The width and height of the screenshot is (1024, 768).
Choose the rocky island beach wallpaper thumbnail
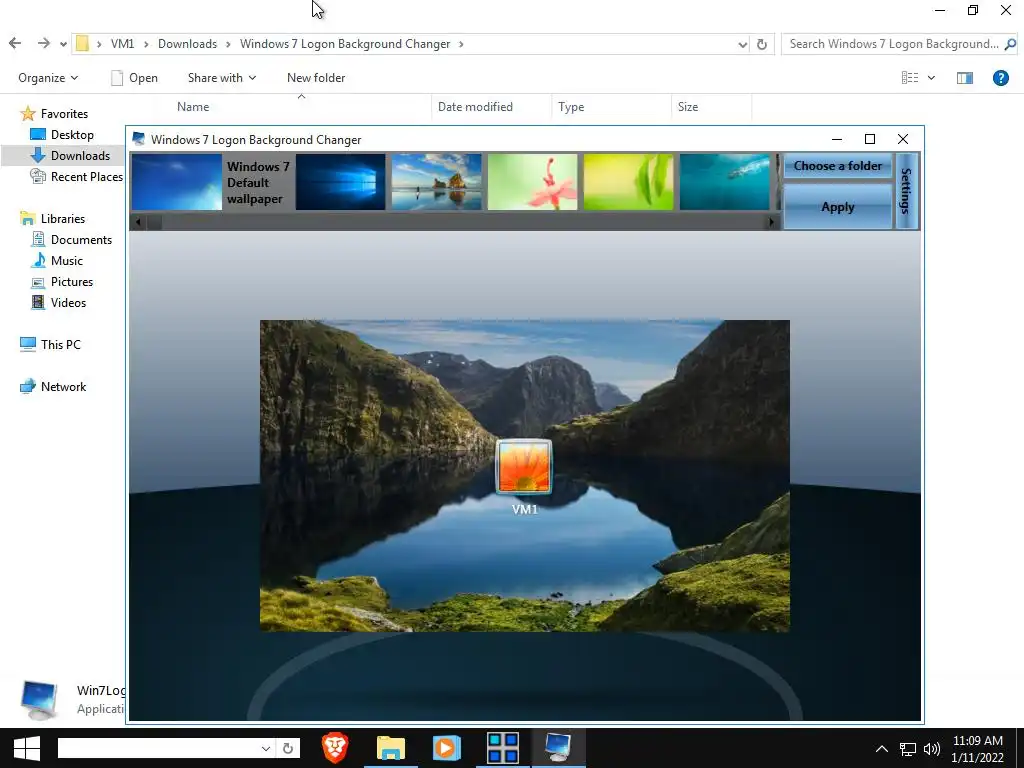coord(436,182)
